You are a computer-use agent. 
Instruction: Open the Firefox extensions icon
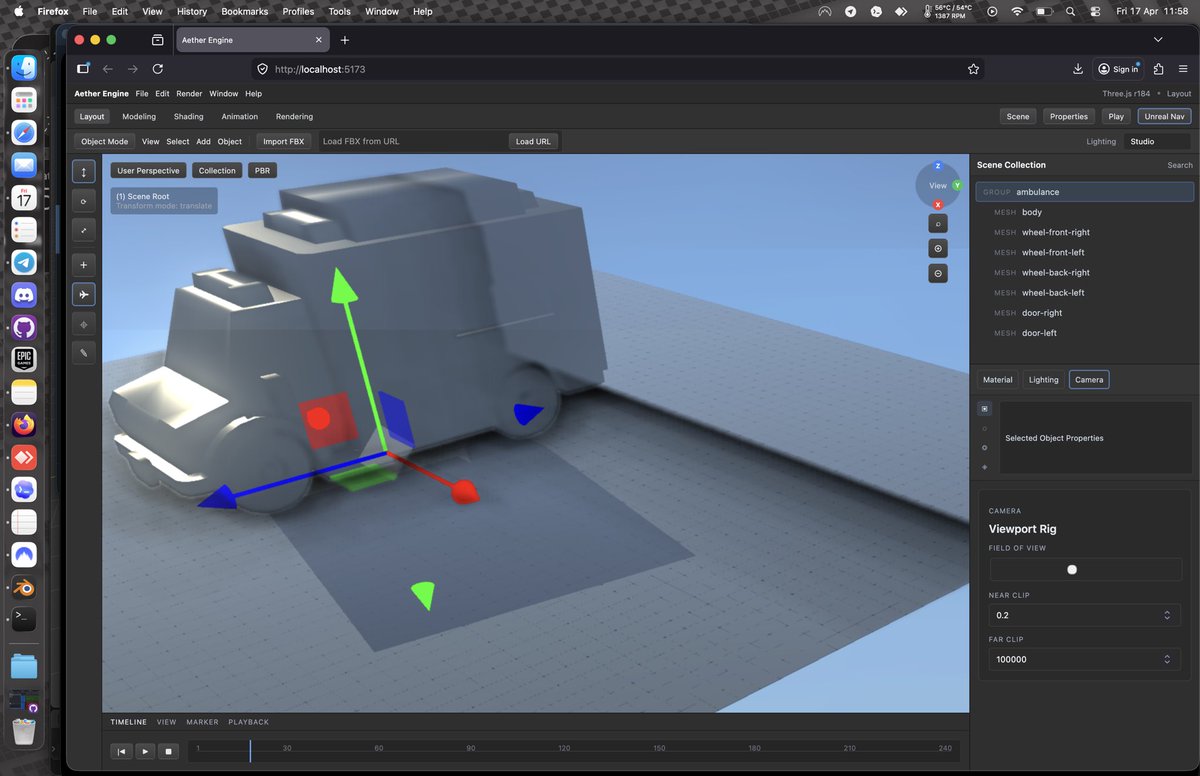(1158, 69)
